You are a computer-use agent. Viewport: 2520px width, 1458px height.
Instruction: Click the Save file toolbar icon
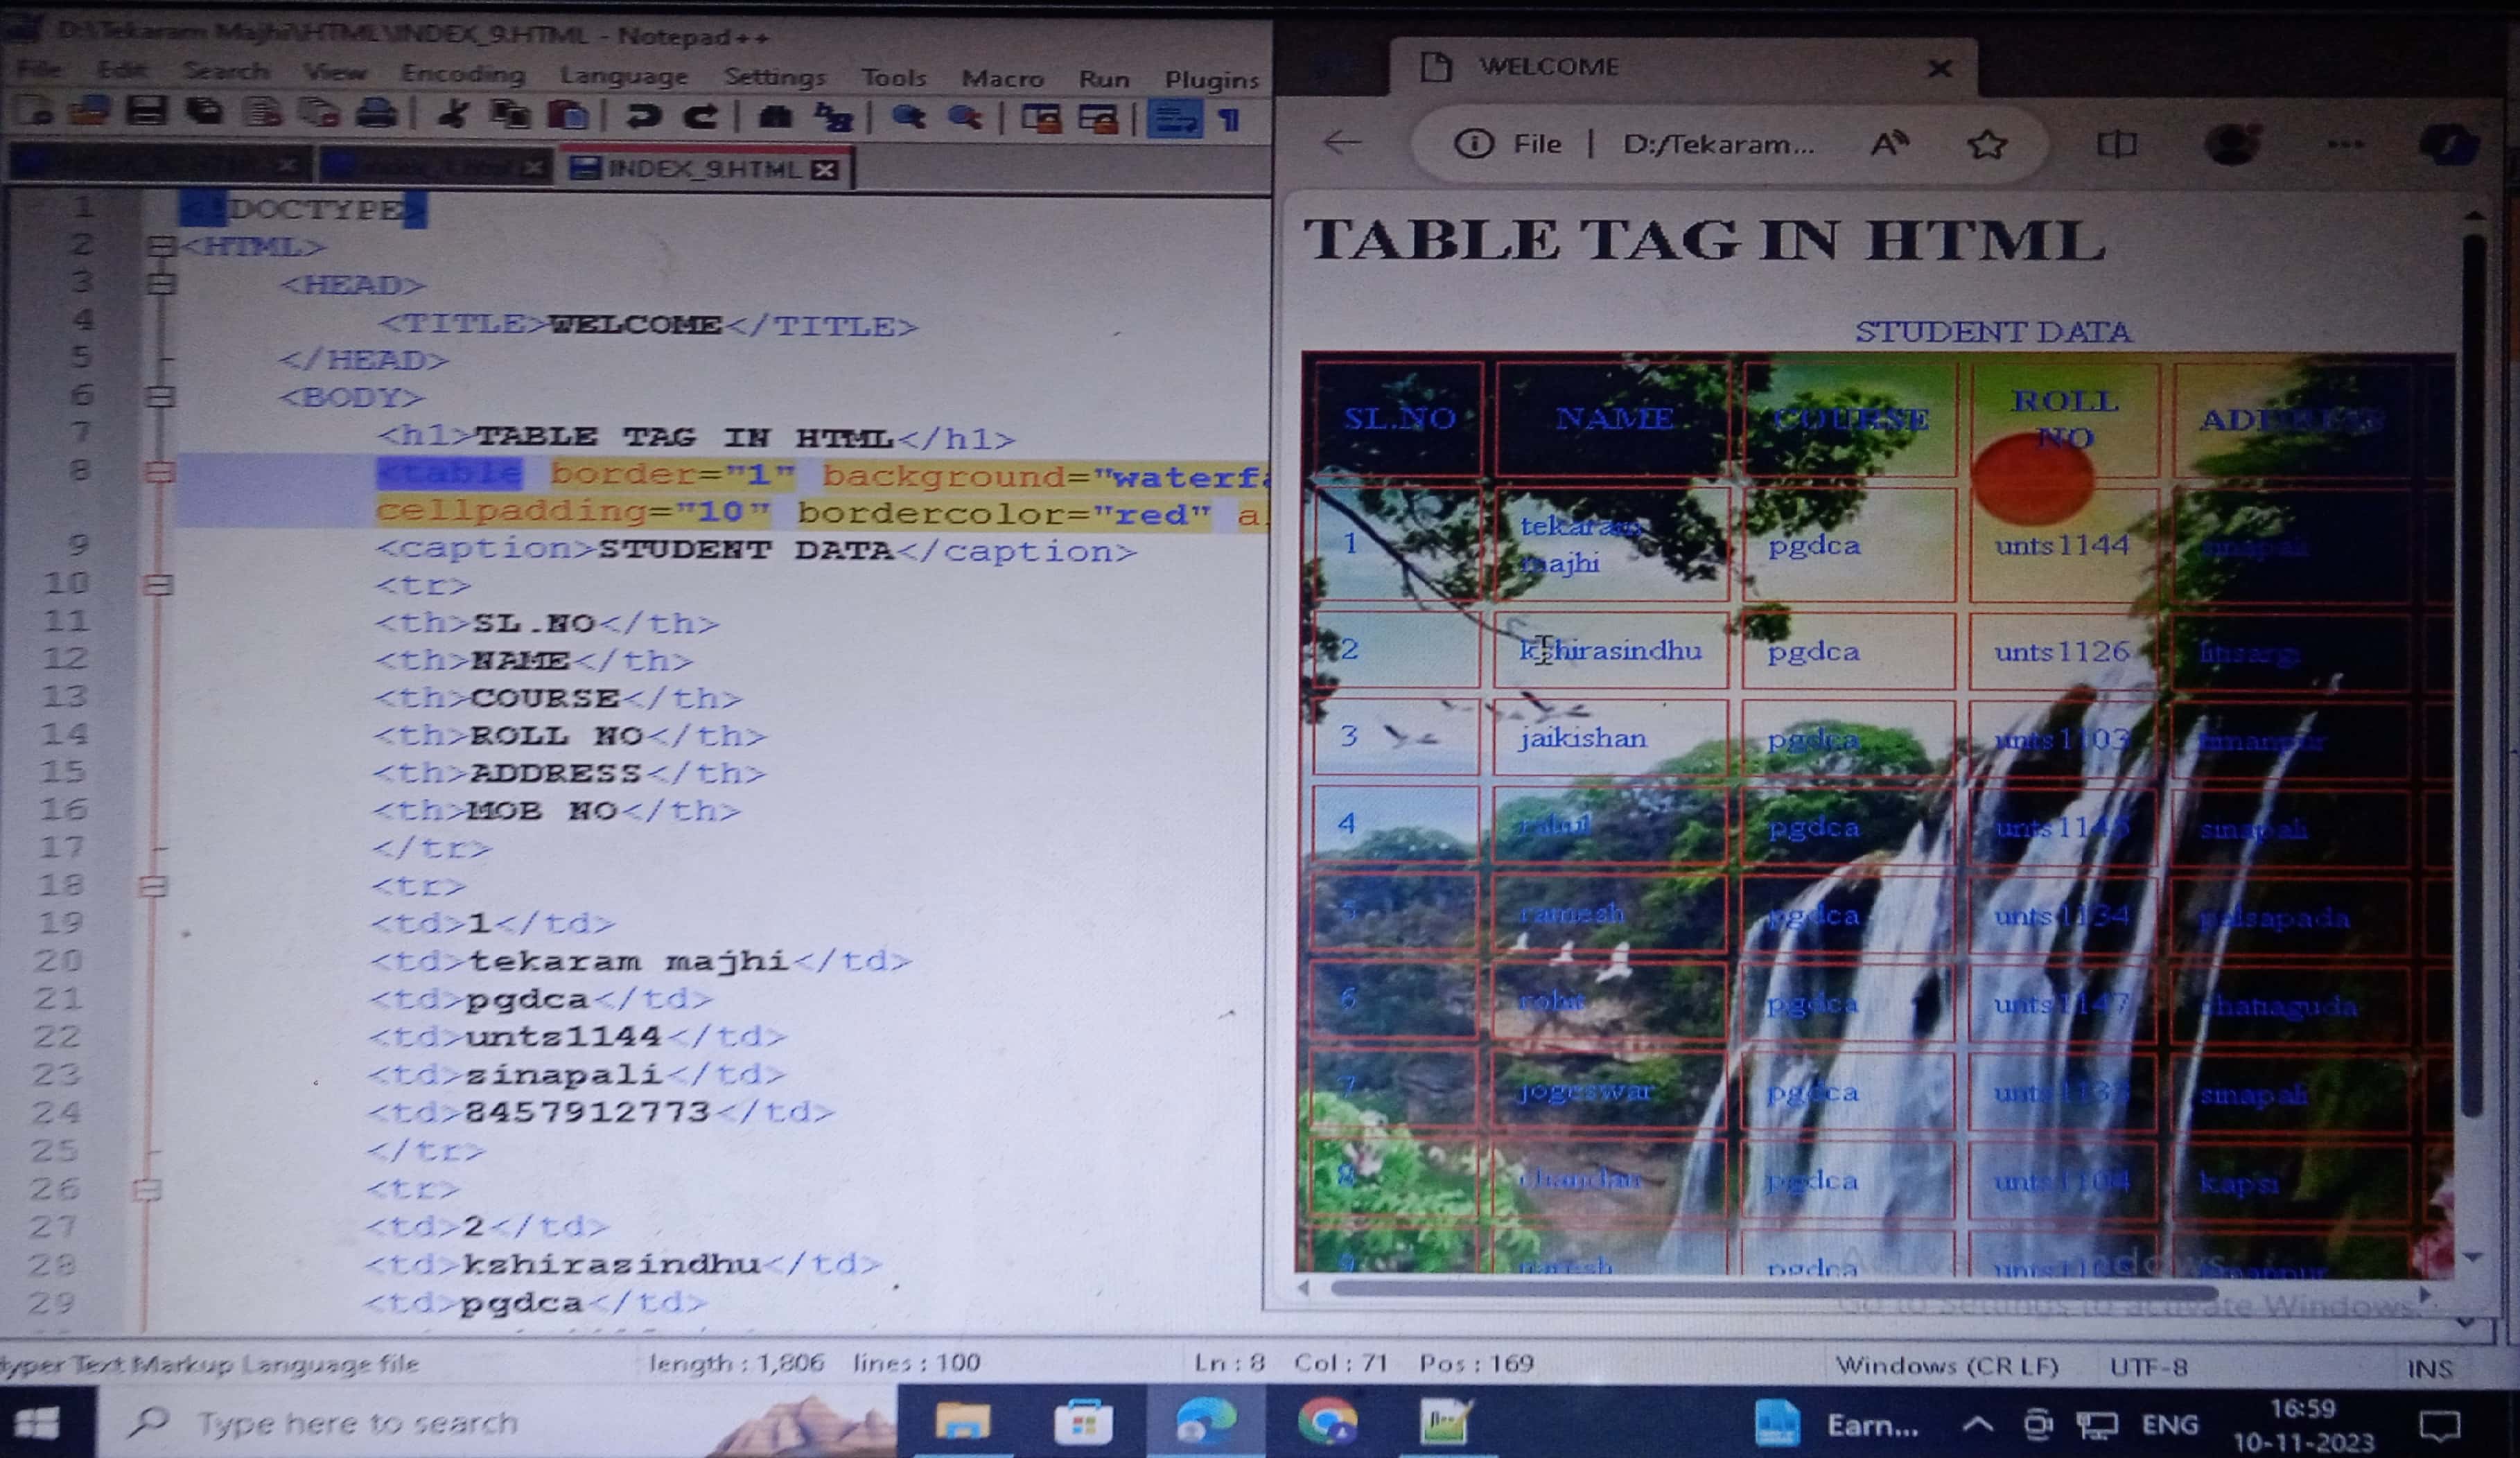(146, 112)
